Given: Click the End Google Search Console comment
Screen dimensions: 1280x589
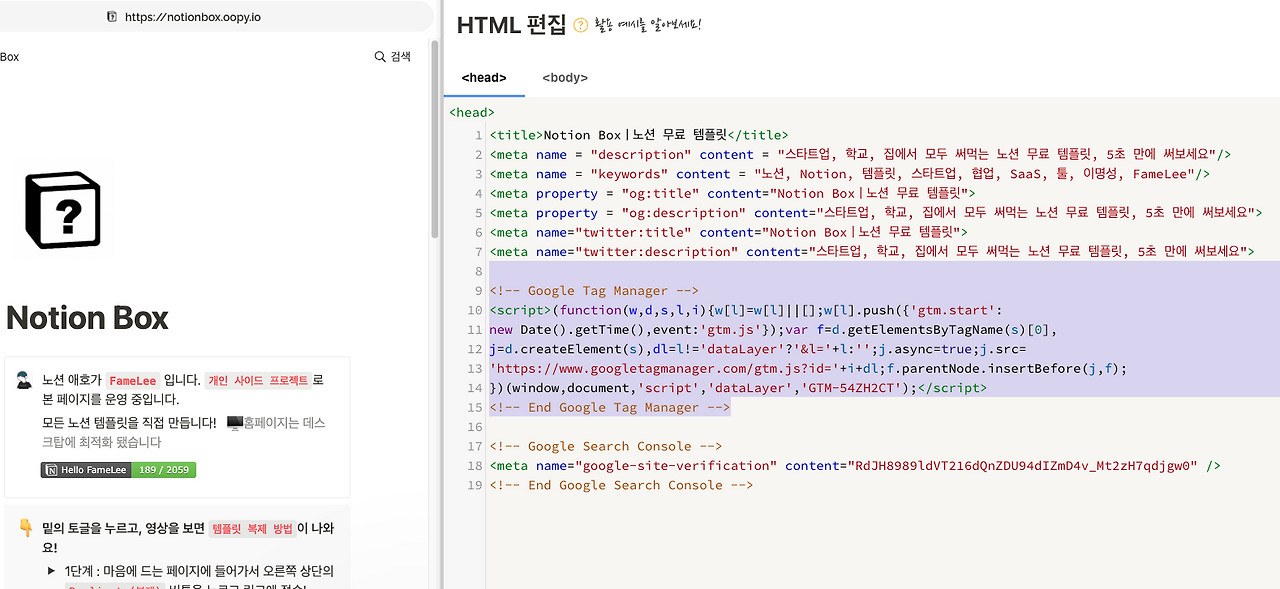Looking at the screenshot, I should point(621,485).
